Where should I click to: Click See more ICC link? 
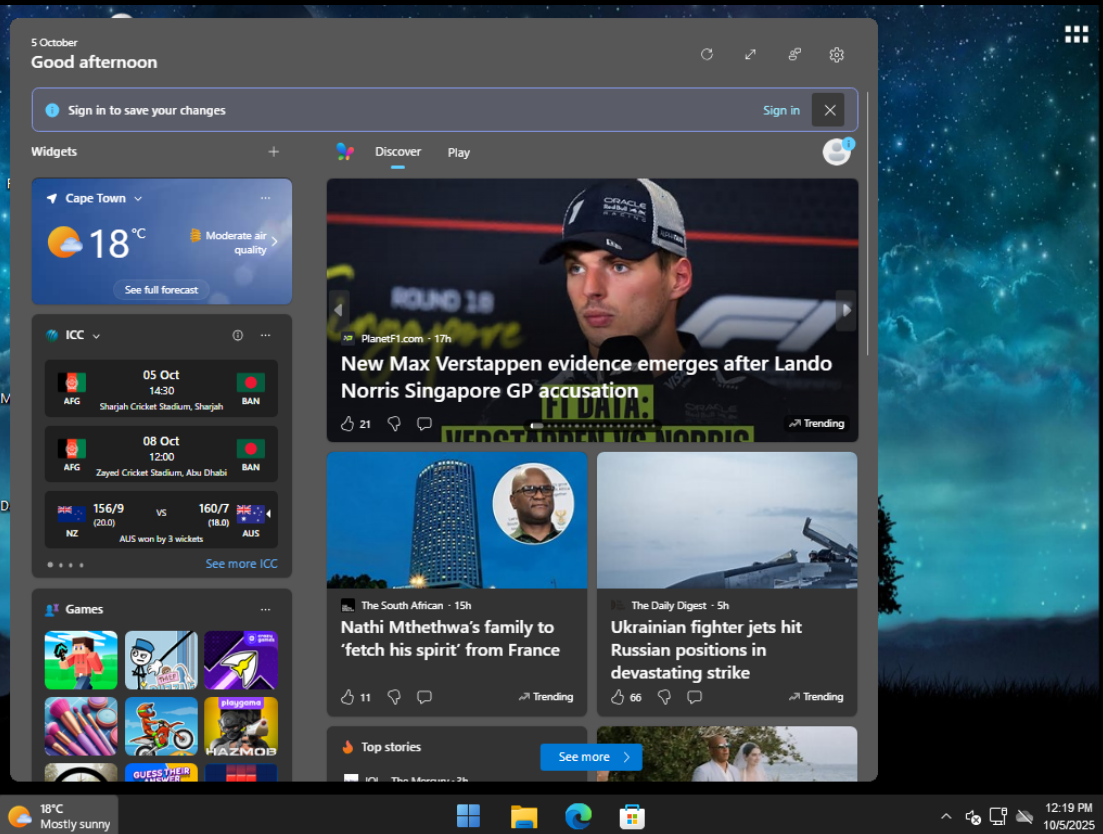[x=241, y=564]
